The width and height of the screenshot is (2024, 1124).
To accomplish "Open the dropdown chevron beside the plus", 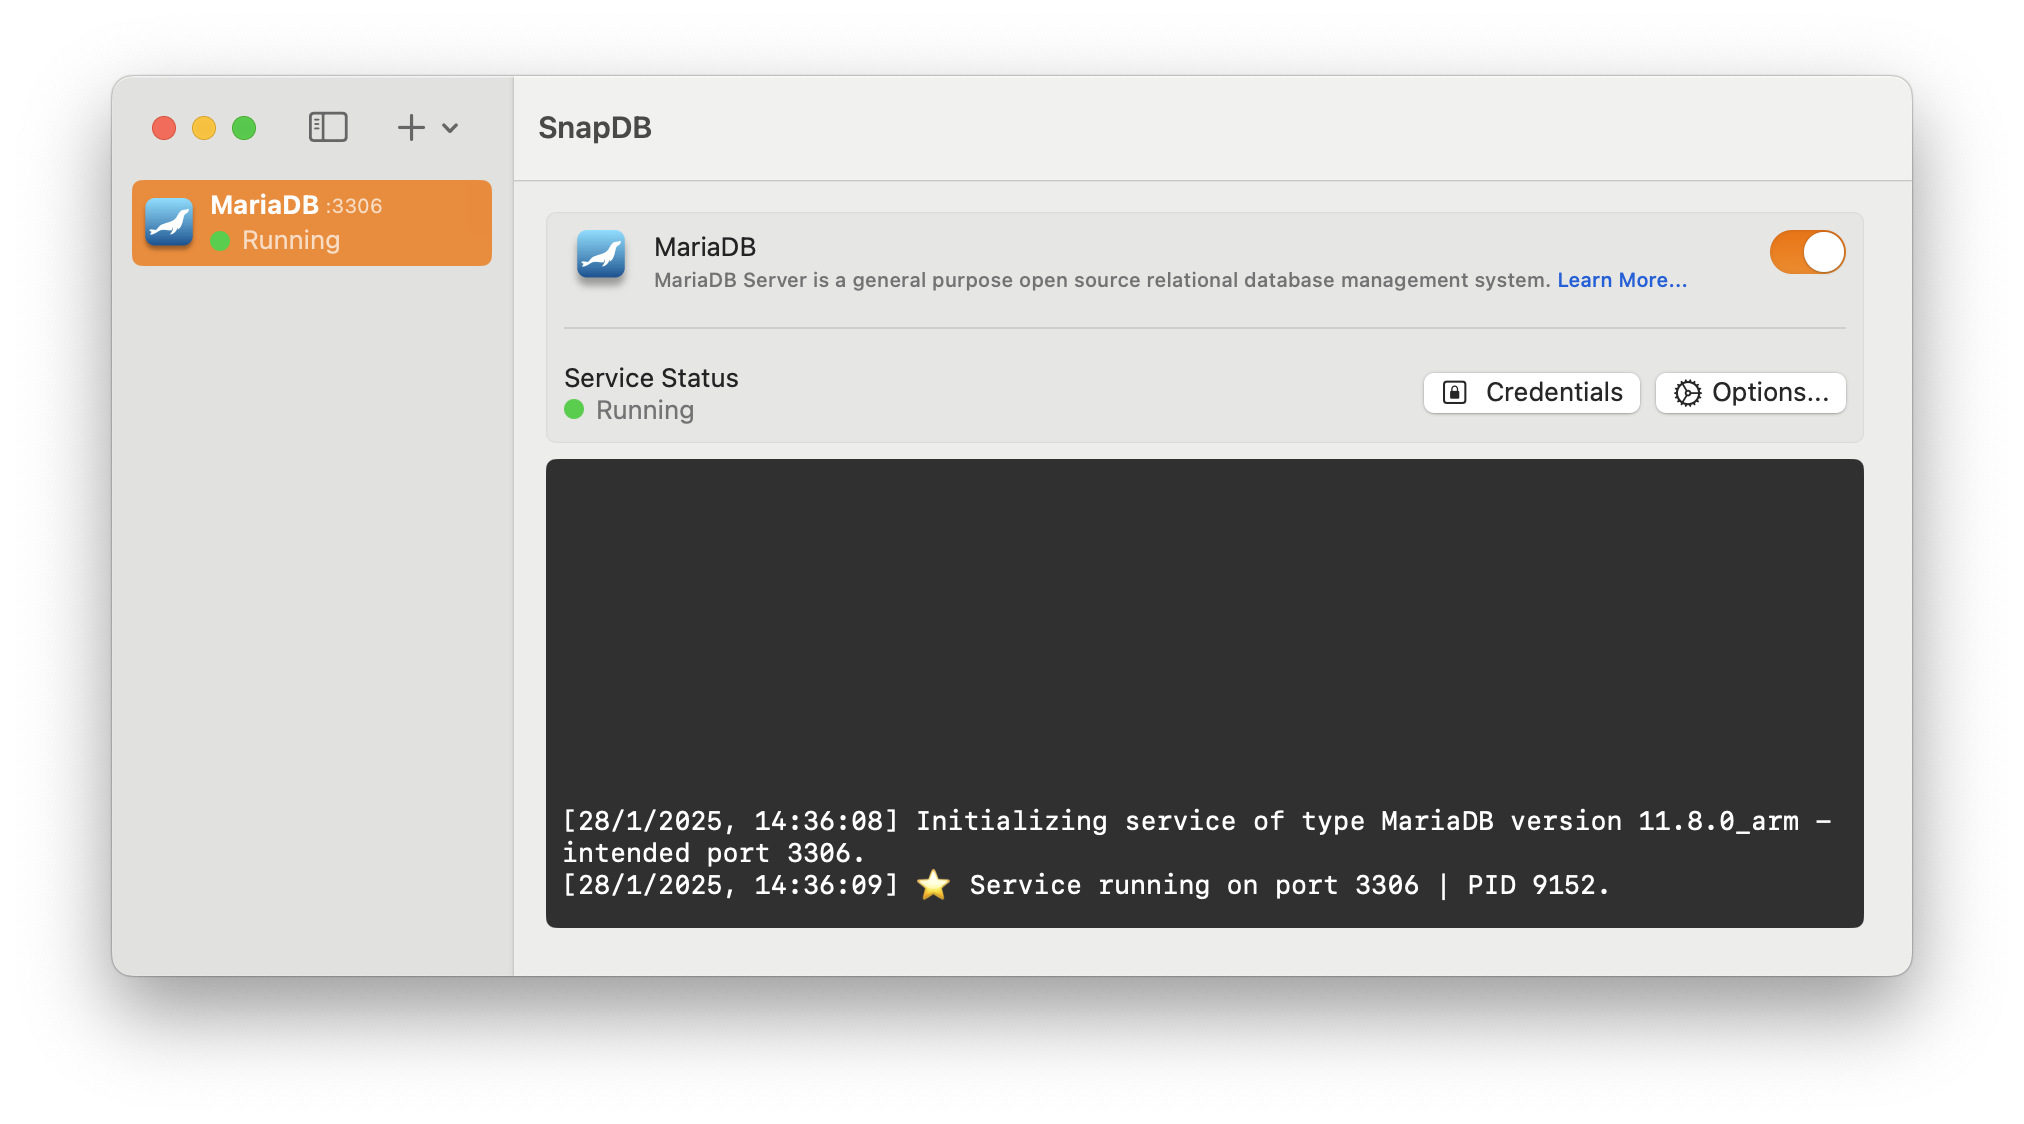I will coord(450,128).
